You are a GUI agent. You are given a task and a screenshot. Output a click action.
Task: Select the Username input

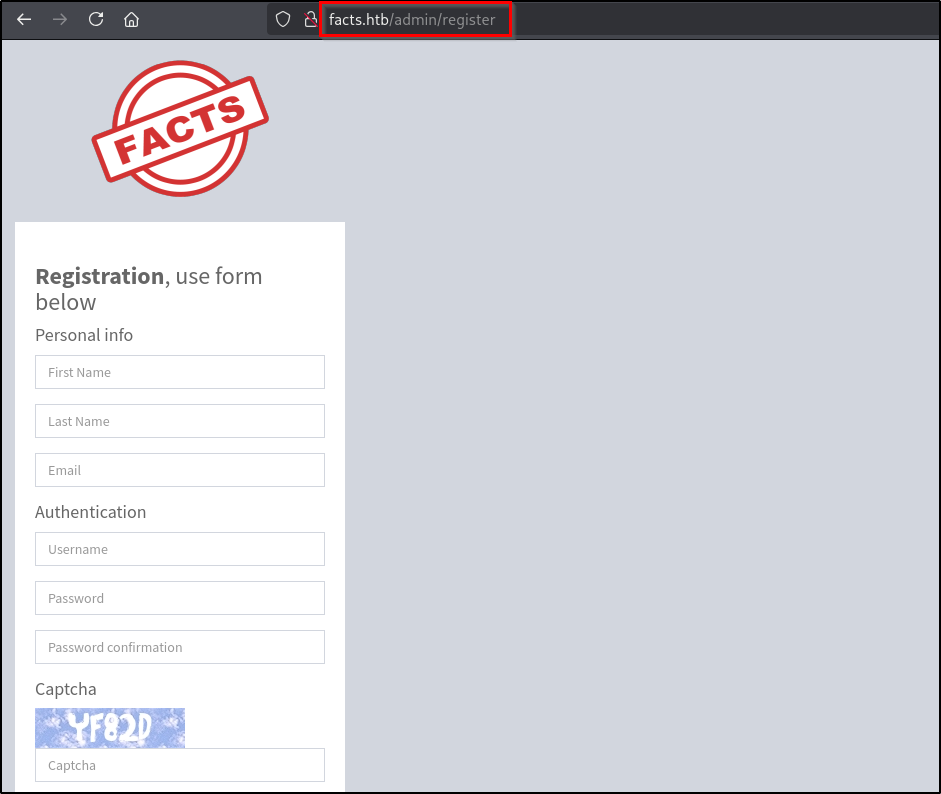[x=180, y=549]
